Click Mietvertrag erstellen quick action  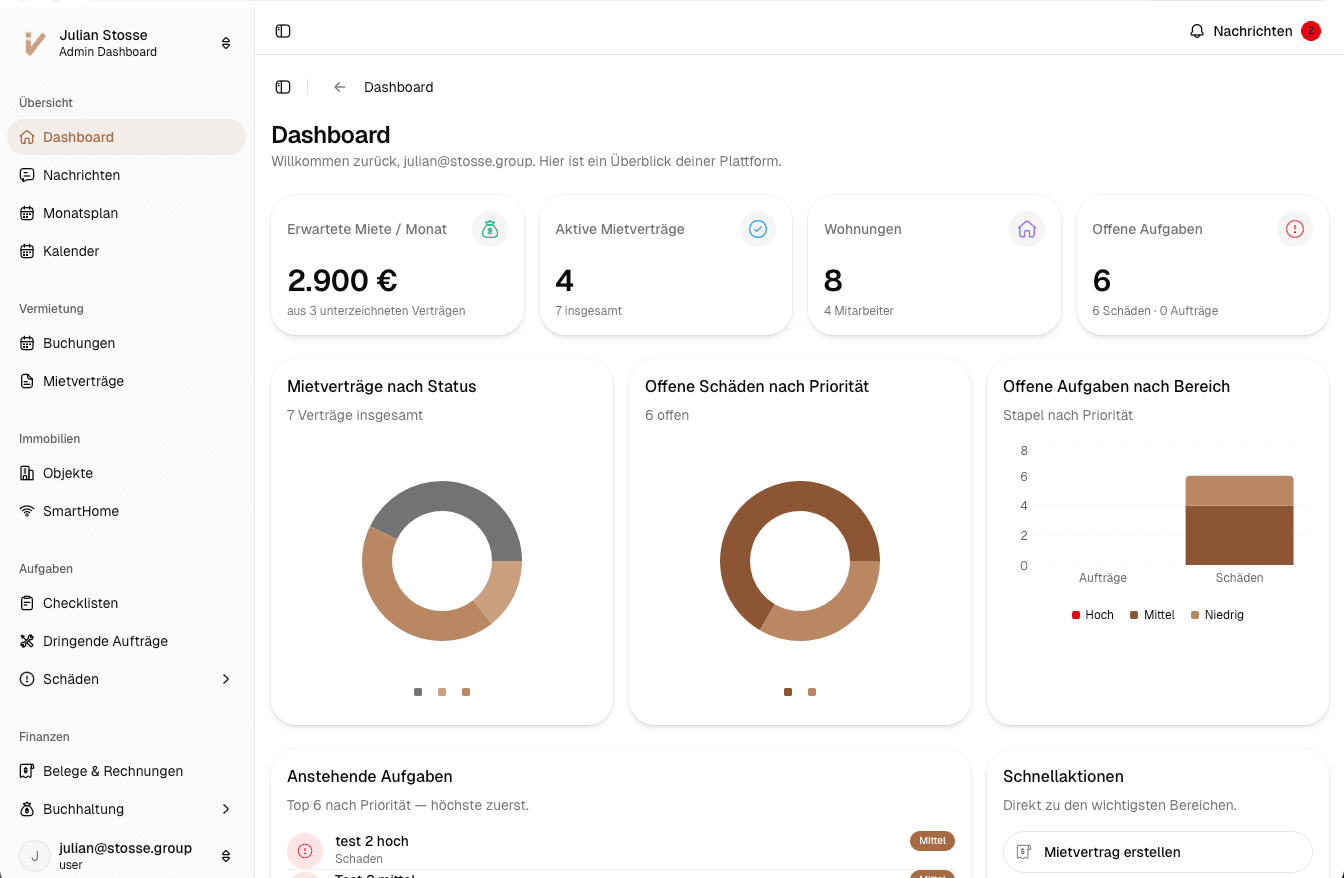(1158, 852)
